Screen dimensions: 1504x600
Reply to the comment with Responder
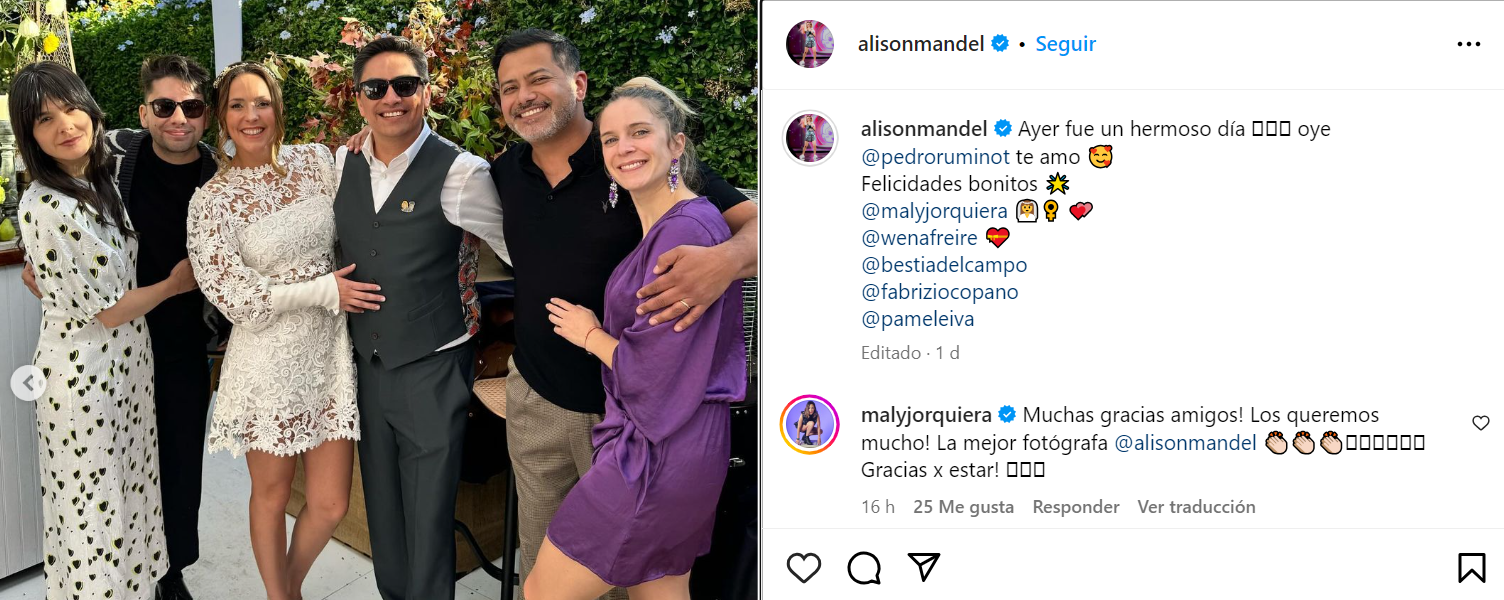pos(1075,507)
